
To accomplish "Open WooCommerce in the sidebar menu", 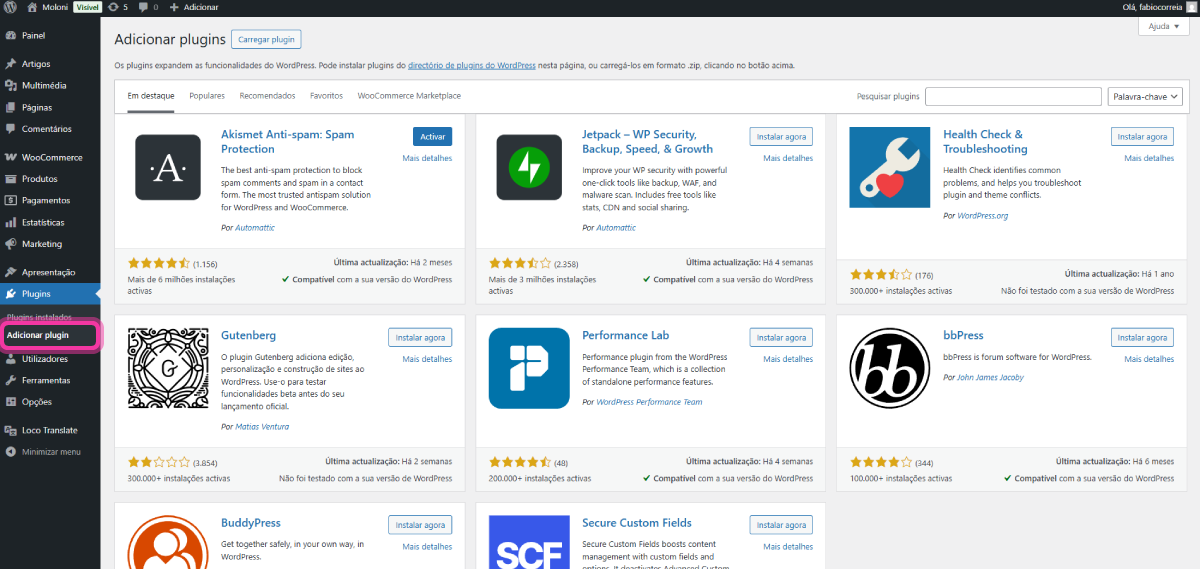I will [52, 157].
